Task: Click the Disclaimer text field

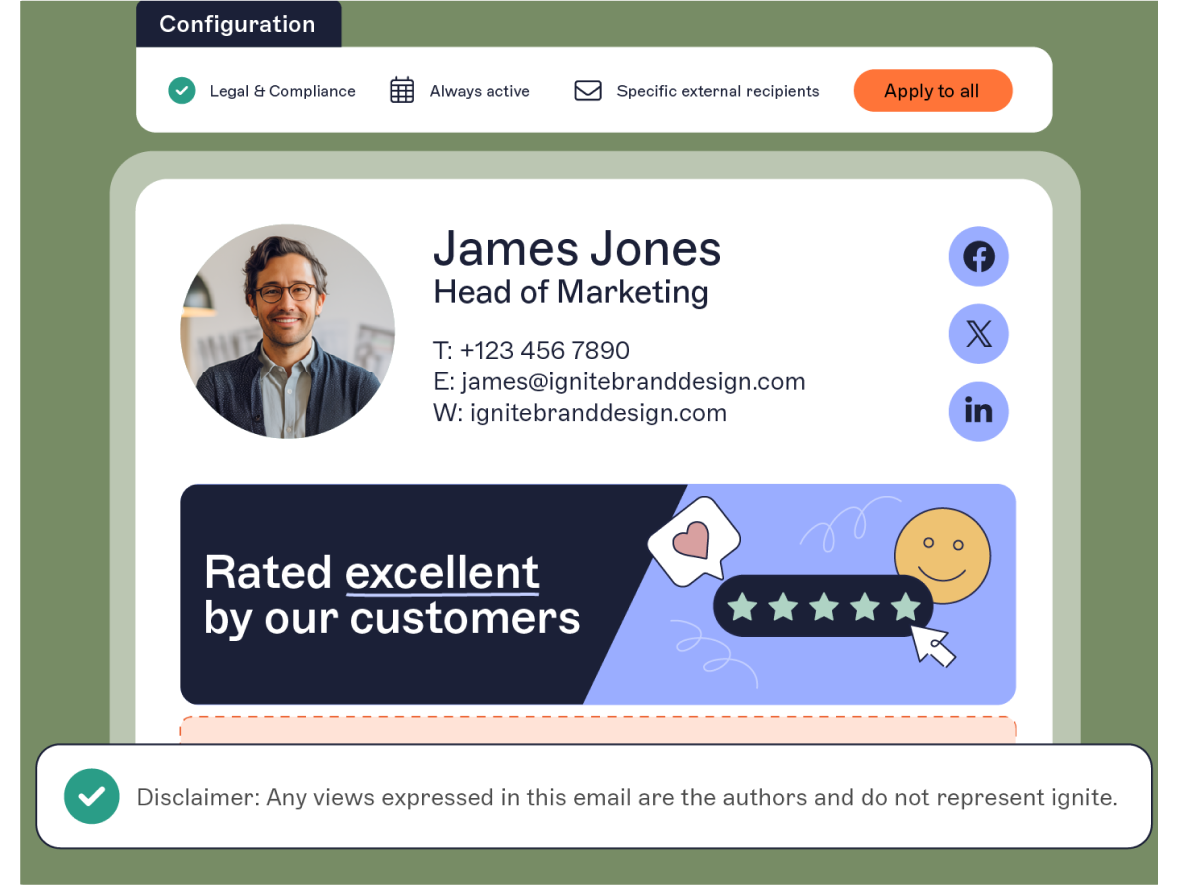Action: point(594,796)
